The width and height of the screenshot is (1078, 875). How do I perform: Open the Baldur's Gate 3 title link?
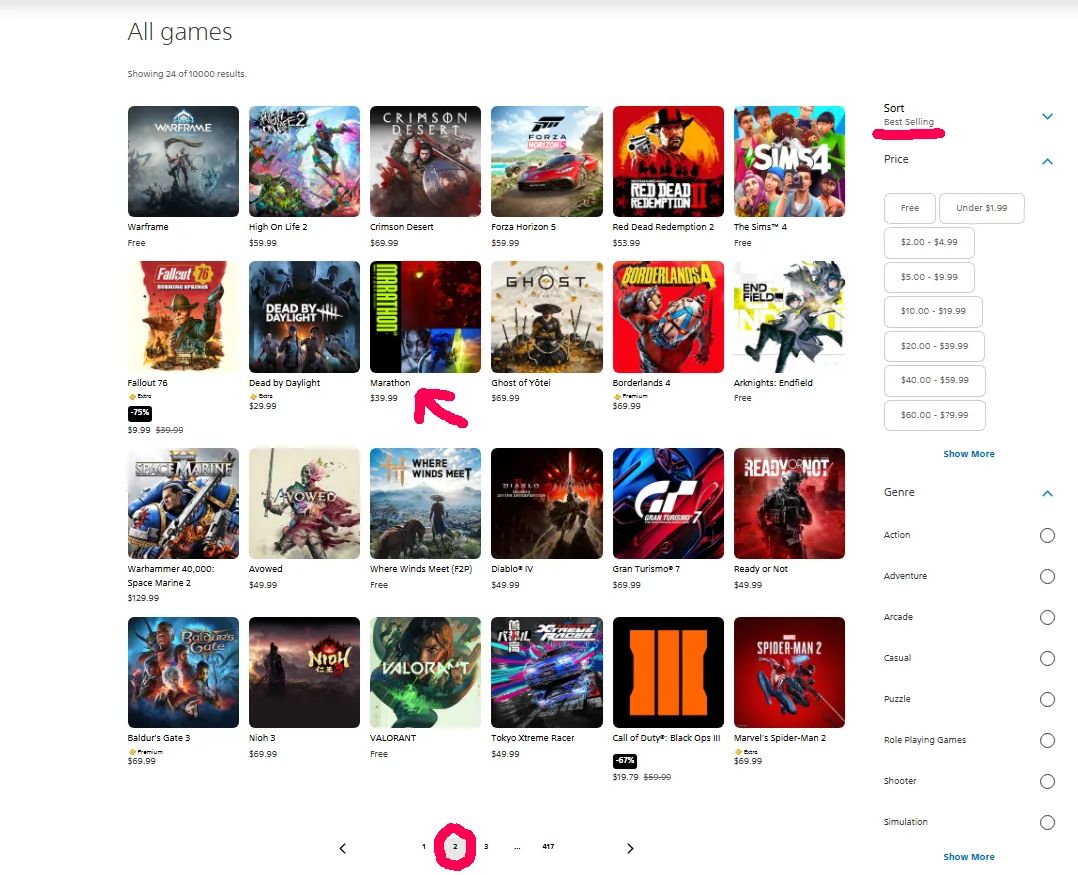click(159, 738)
